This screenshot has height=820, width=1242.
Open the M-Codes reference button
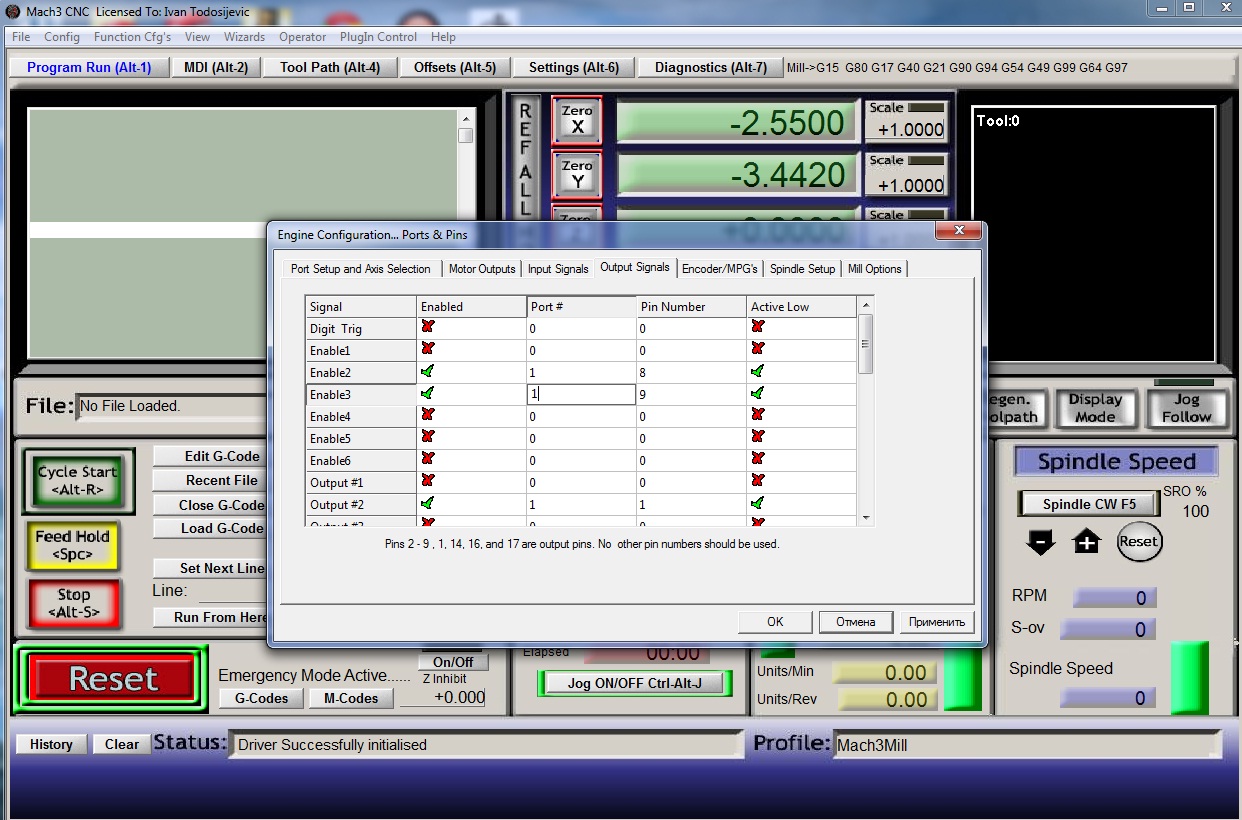[351, 698]
